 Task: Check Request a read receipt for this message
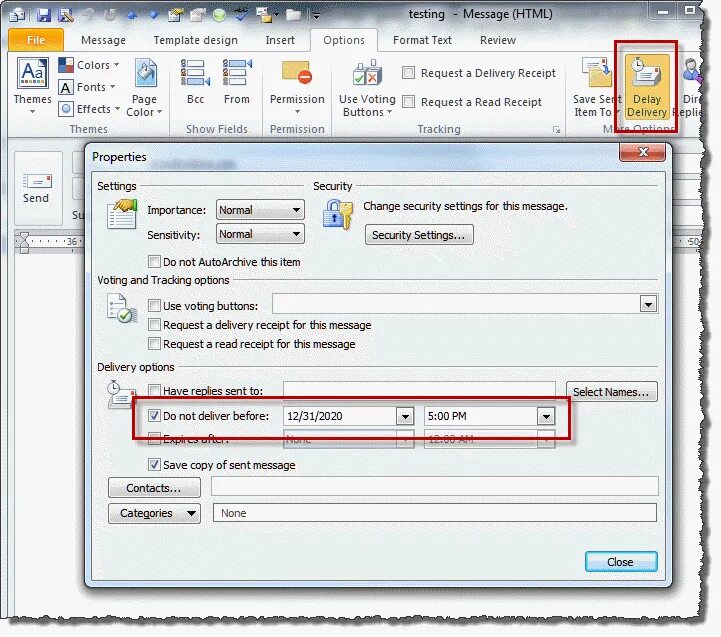coord(154,344)
